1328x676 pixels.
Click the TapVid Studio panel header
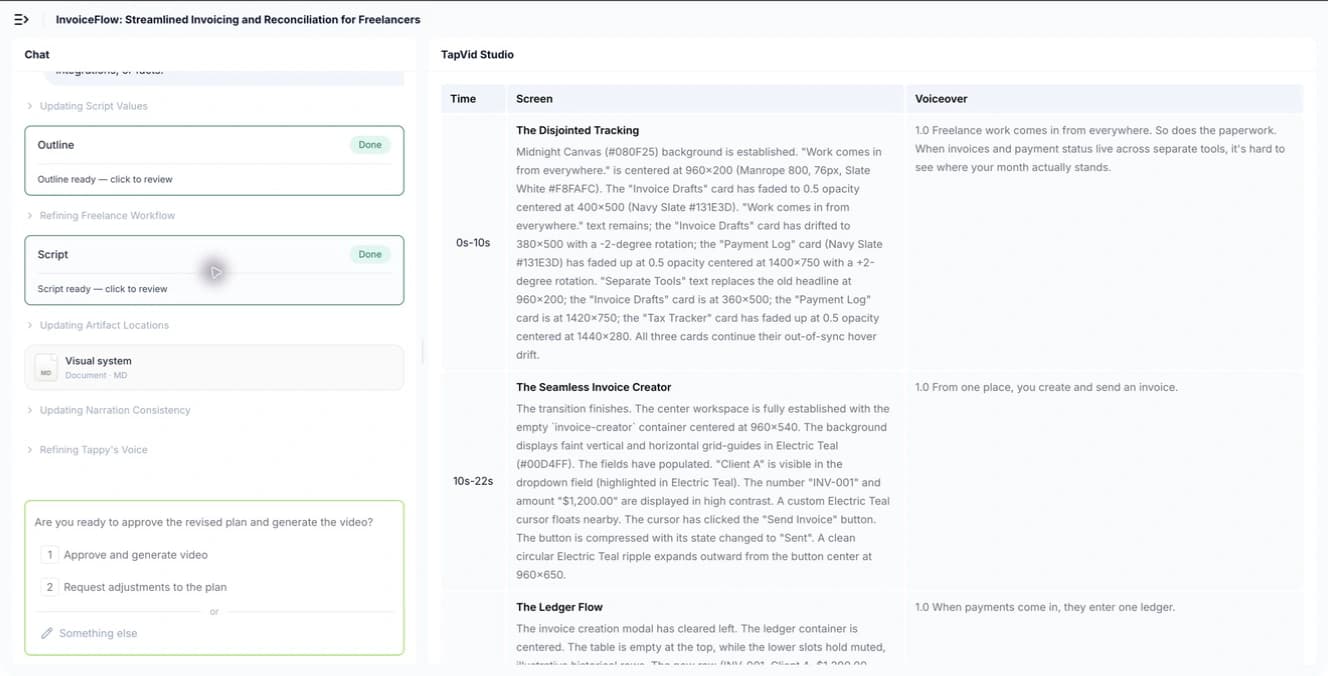(x=477, y=55)
